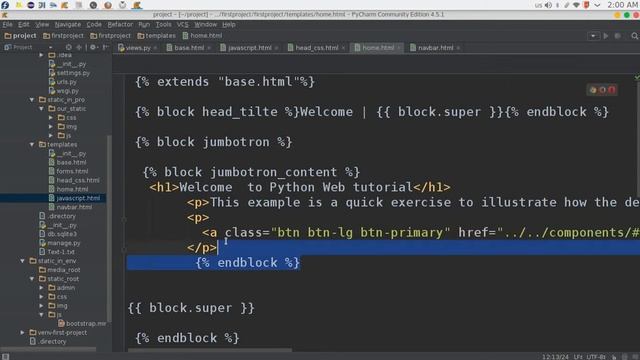Screen dimensions: 640x360
Task: Click the Hide Project panel icon
Action: 105,47
